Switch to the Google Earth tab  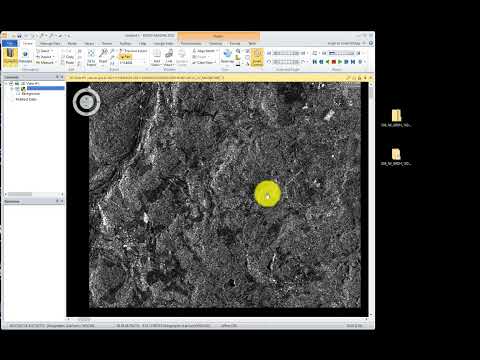[x=164, y=43]
